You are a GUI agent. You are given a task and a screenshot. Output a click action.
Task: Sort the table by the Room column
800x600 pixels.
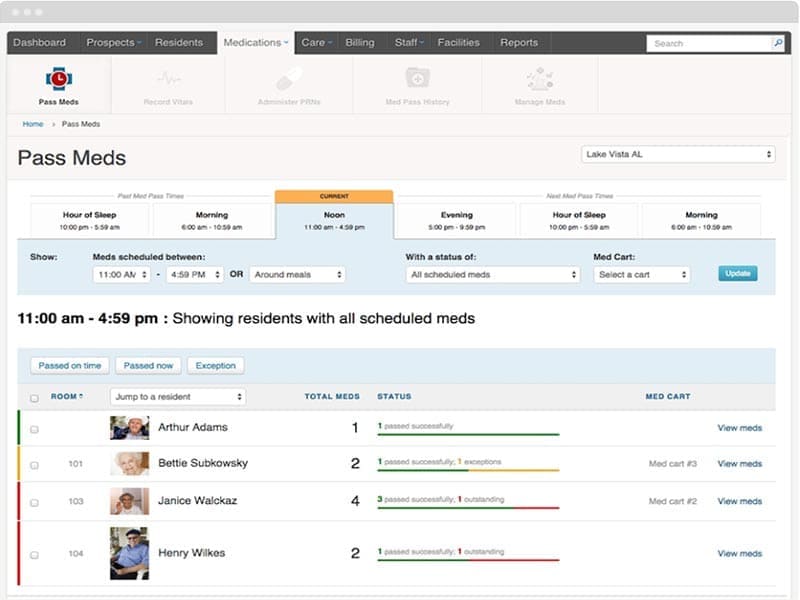point(67,396)
